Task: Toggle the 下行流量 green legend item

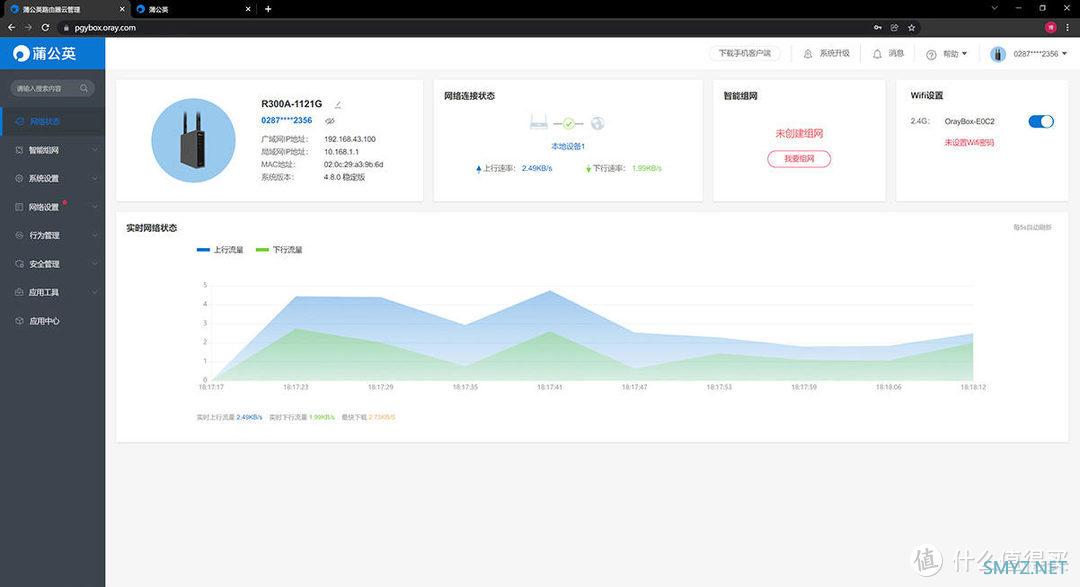Action: (279, 249)
